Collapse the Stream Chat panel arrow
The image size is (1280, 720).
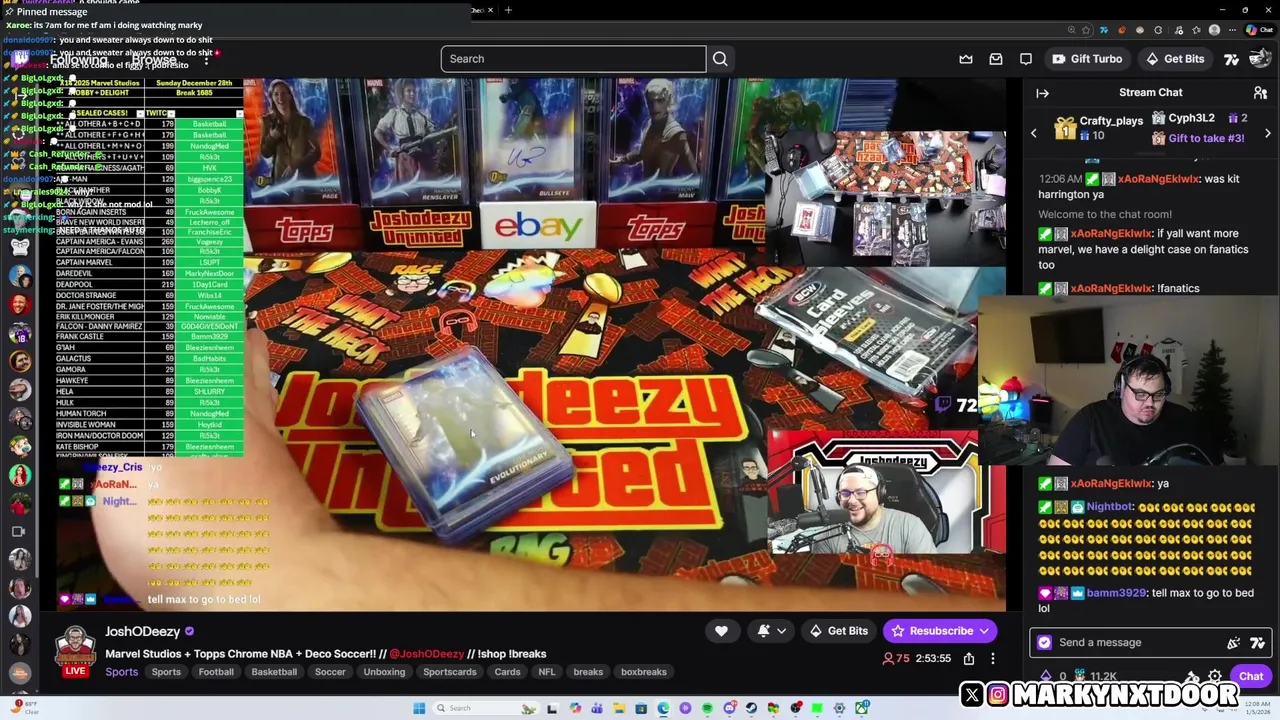pyautogui.click(x=1043, y=93)
